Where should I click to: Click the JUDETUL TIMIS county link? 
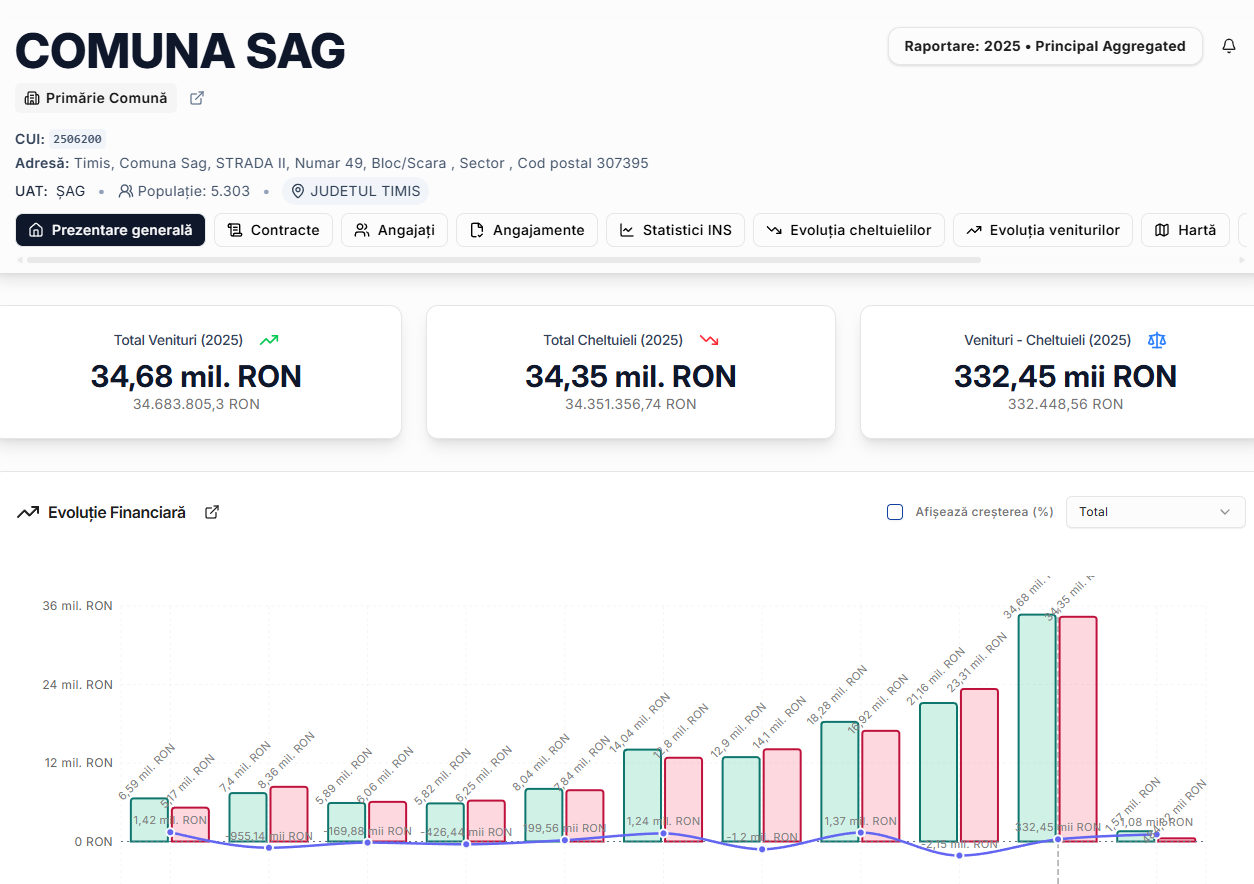point(355,191)
